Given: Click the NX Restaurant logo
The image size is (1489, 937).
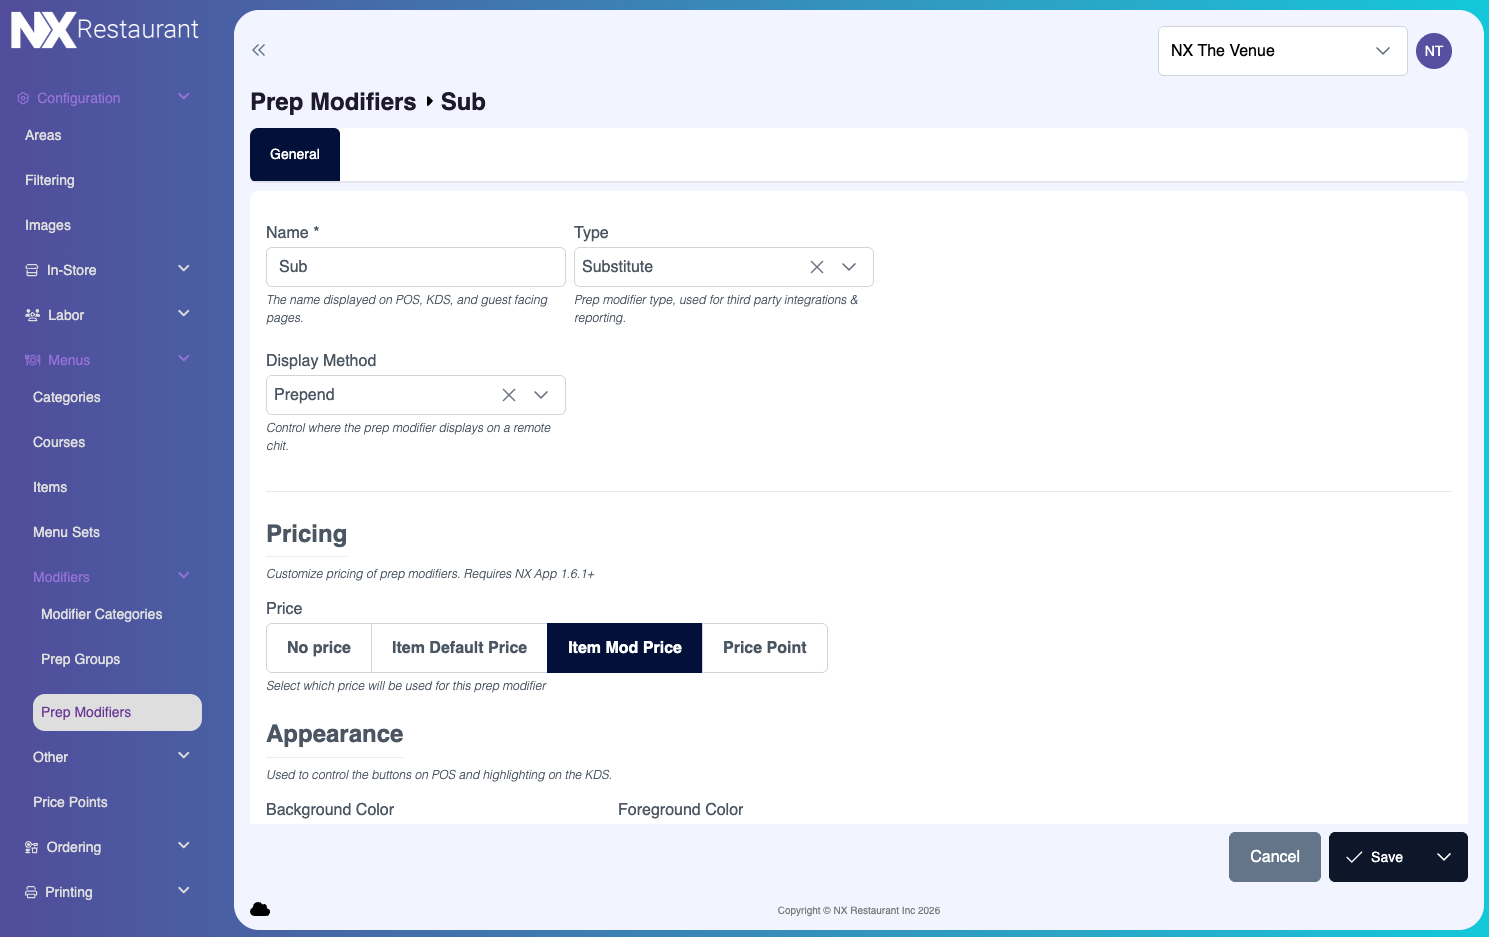Looking at the screenshot, I should pyautogui.click(x=105, y=30).
